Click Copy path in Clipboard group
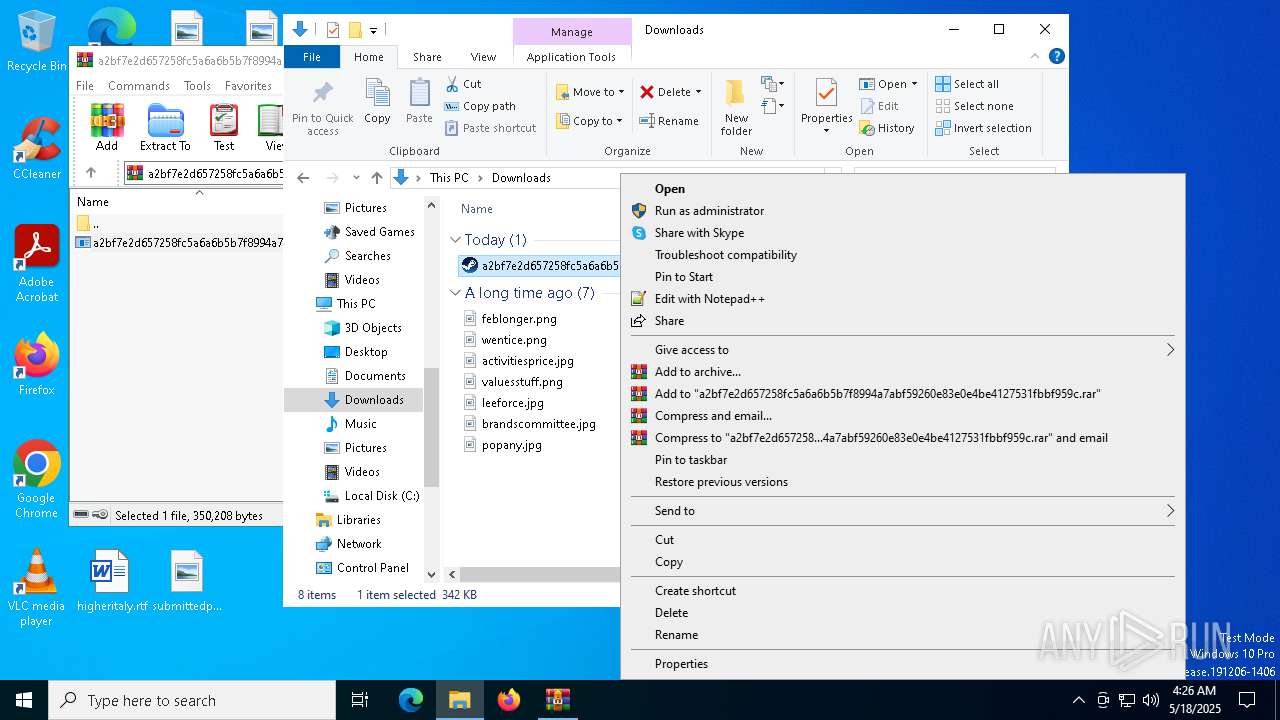 480,106
